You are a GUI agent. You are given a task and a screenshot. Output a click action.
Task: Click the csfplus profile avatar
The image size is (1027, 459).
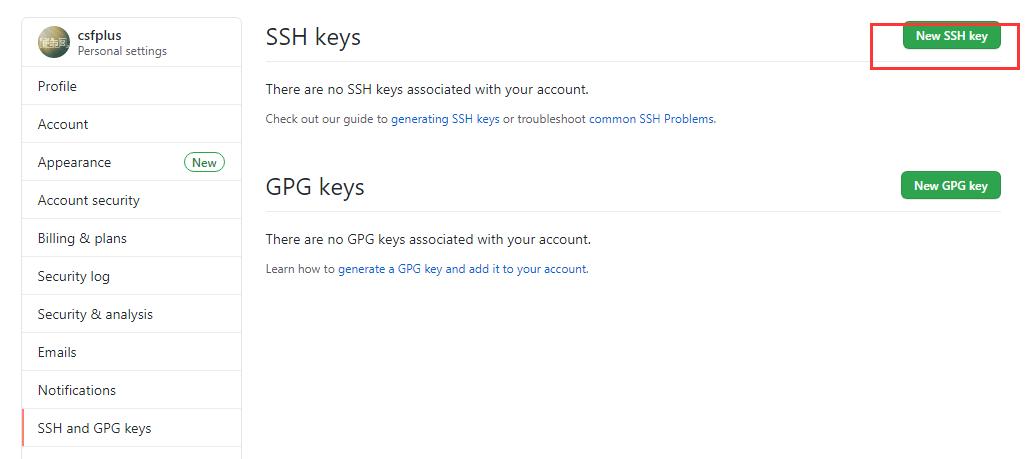coord(54,42)
